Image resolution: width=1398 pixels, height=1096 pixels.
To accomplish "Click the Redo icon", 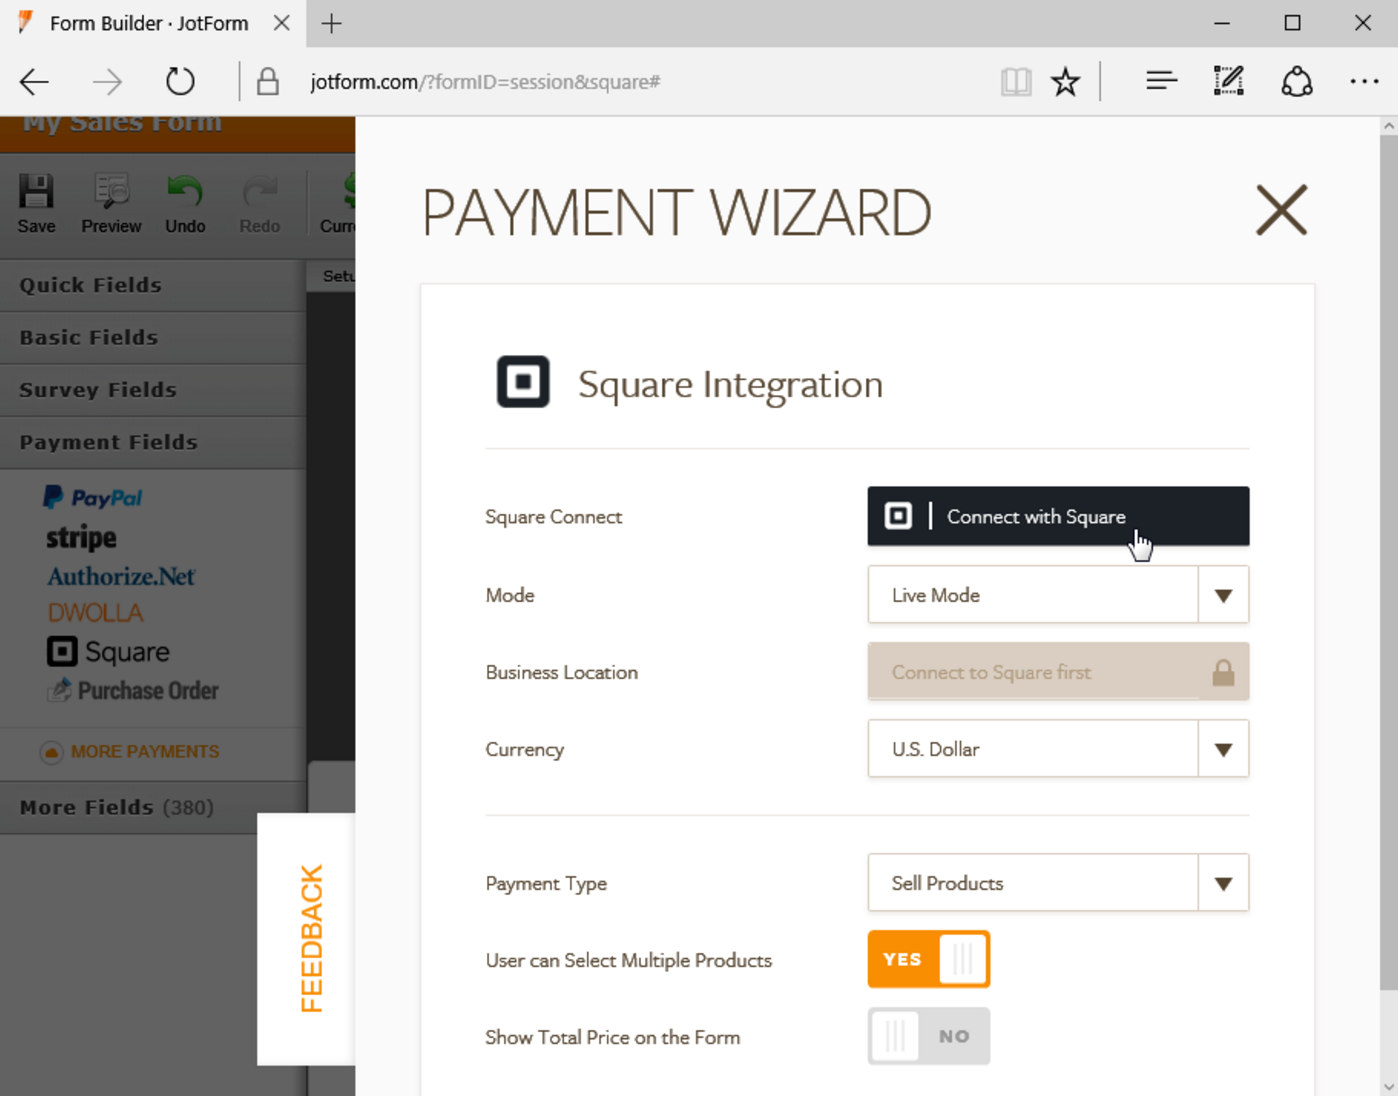I will [x=259, y=200].
